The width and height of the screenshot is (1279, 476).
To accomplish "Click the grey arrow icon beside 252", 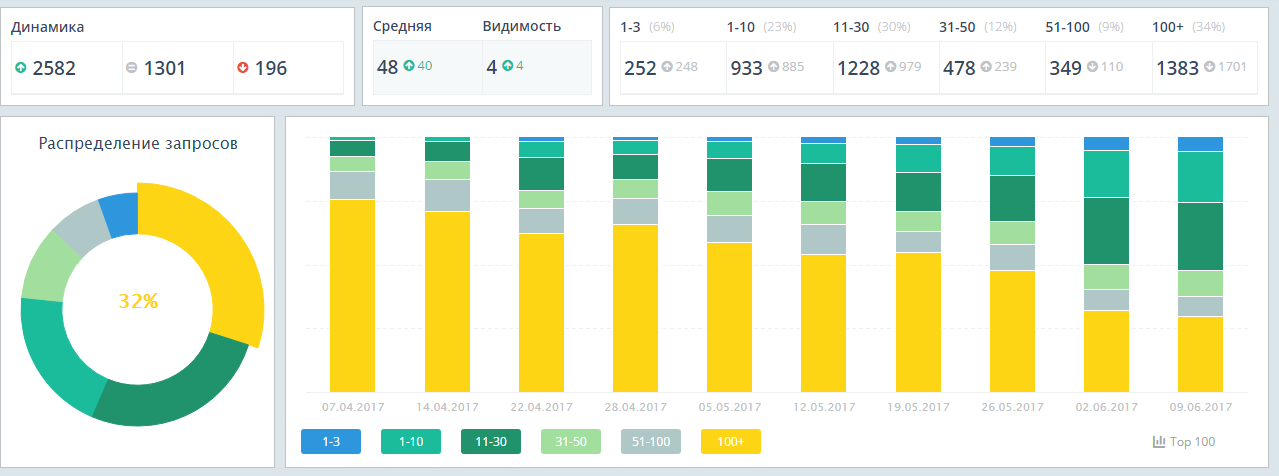I will point(666,68).
